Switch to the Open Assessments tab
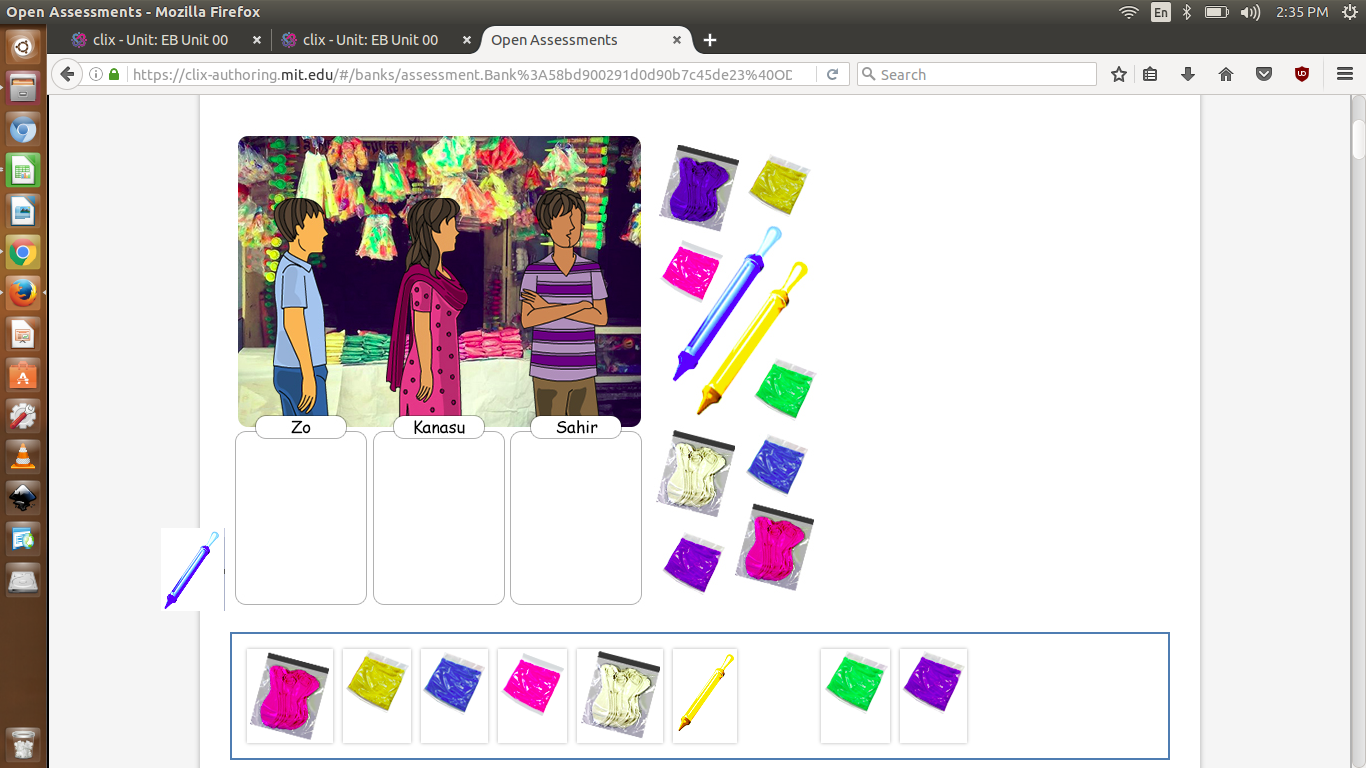This screenshot has width=1366, height=768. (x=555, y=40)
